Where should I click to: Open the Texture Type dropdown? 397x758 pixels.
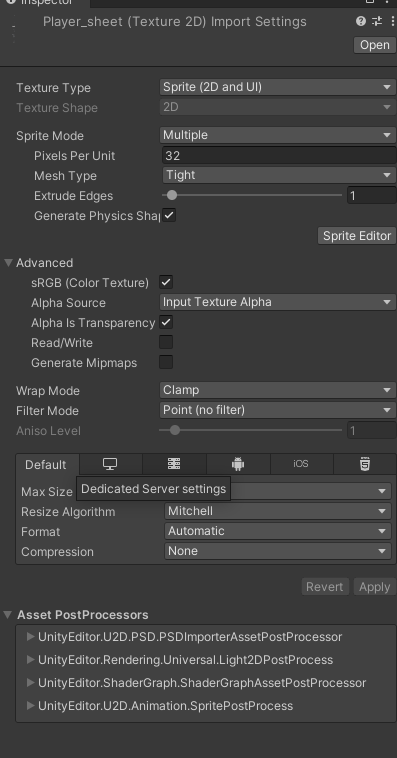click(278, 87)
